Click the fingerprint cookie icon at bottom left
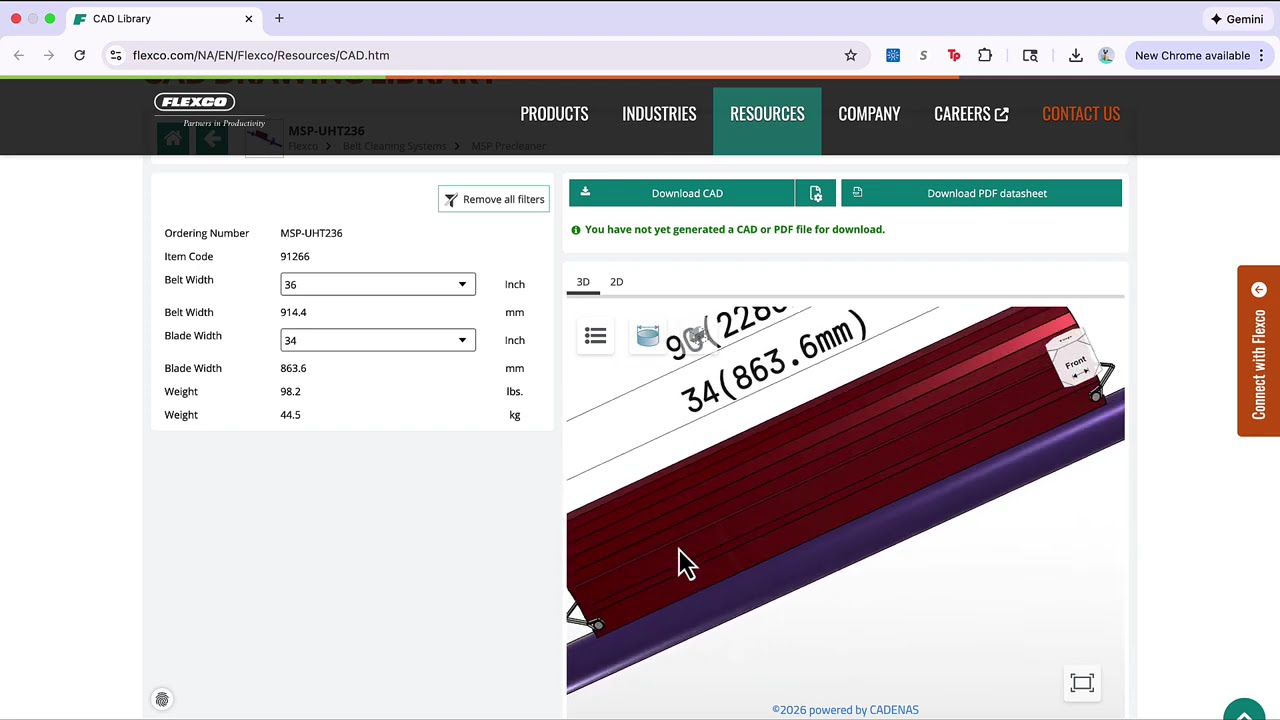The image size is (1280, 720). click(162, 699)
